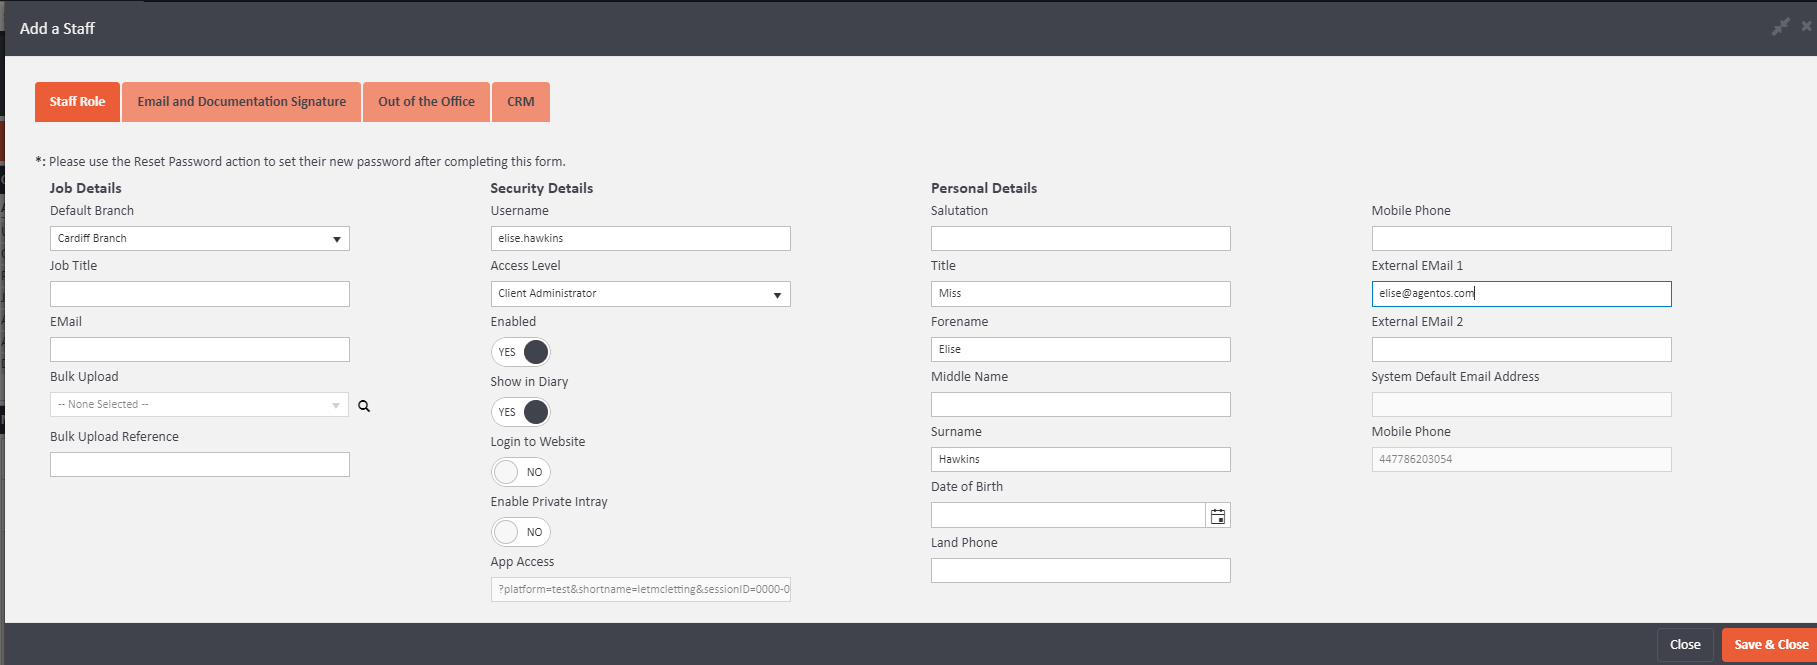
Task: Open the Date of Birth calendar picker
Action: click(1218, 516)
